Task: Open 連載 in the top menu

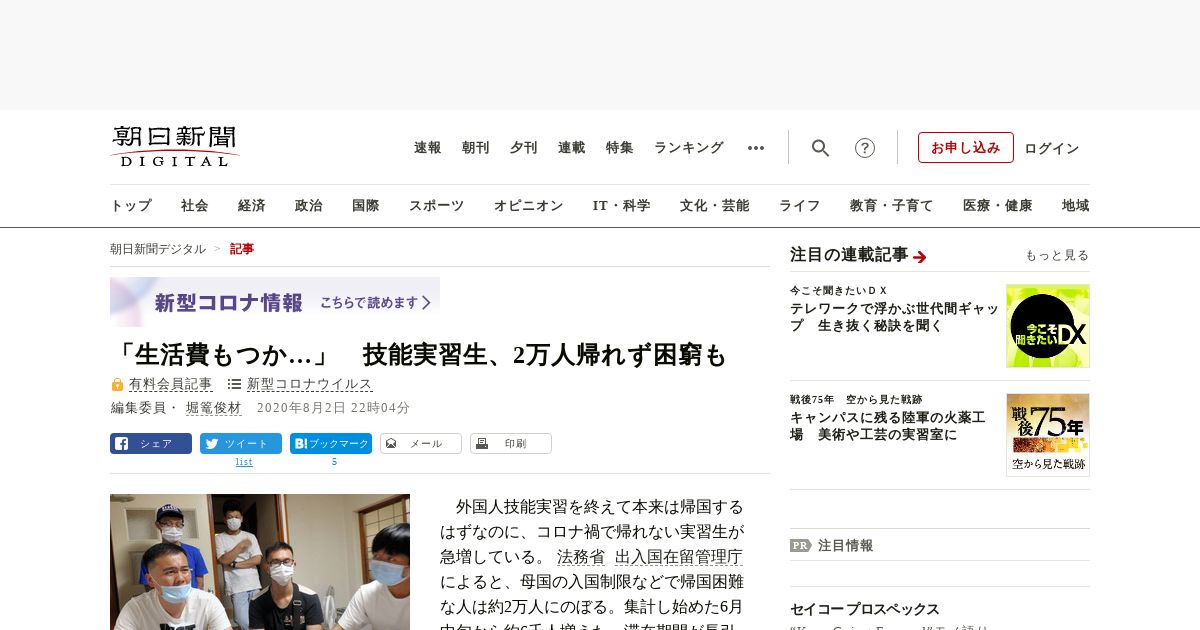Action: pyautogui.click(x=572, y=148)
